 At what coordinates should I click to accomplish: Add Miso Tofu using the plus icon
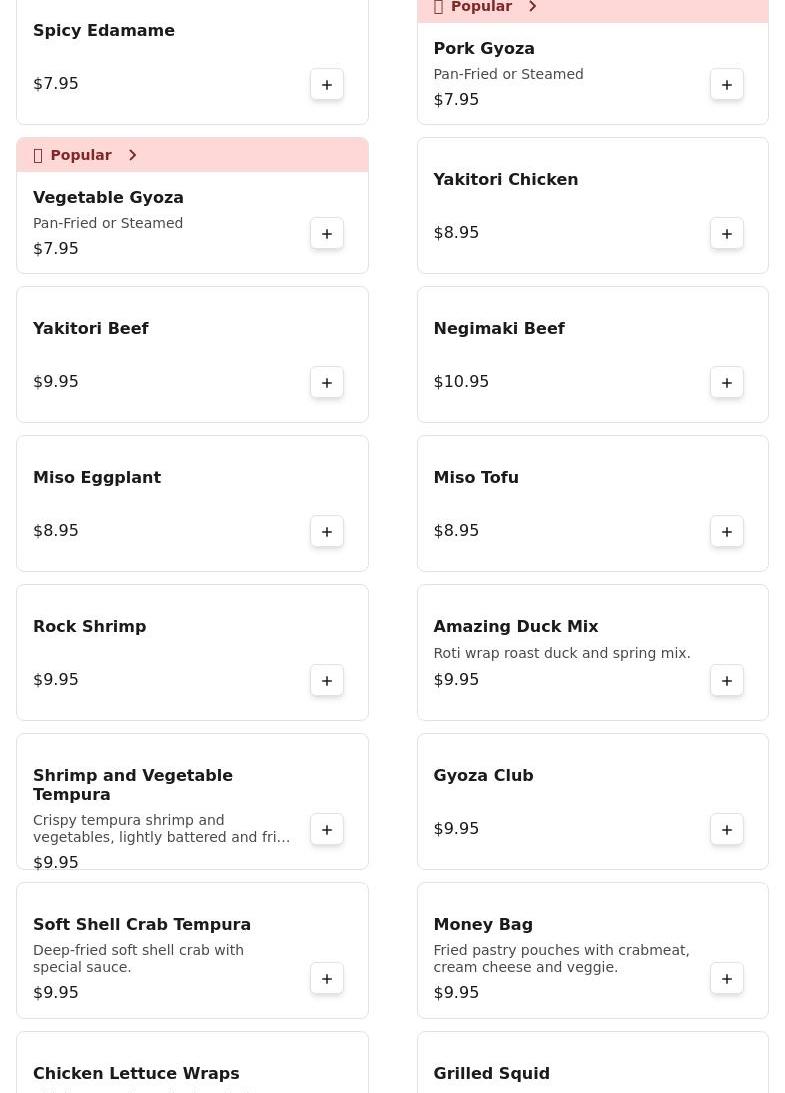pos(726,532)
